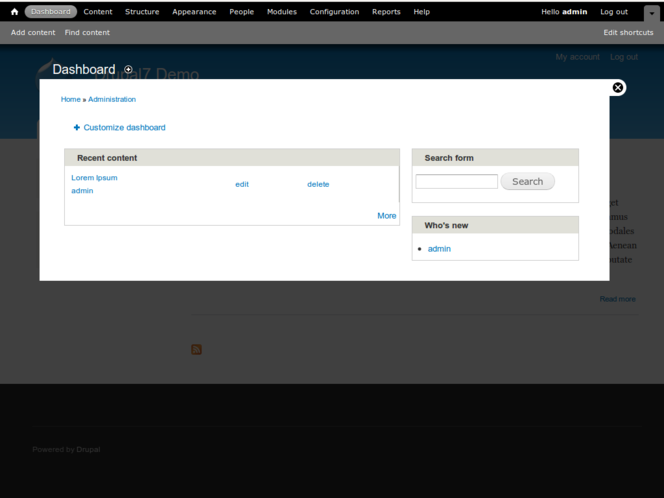
Task: Edit the Lorem Ipsum content
Action: (242, 185)
